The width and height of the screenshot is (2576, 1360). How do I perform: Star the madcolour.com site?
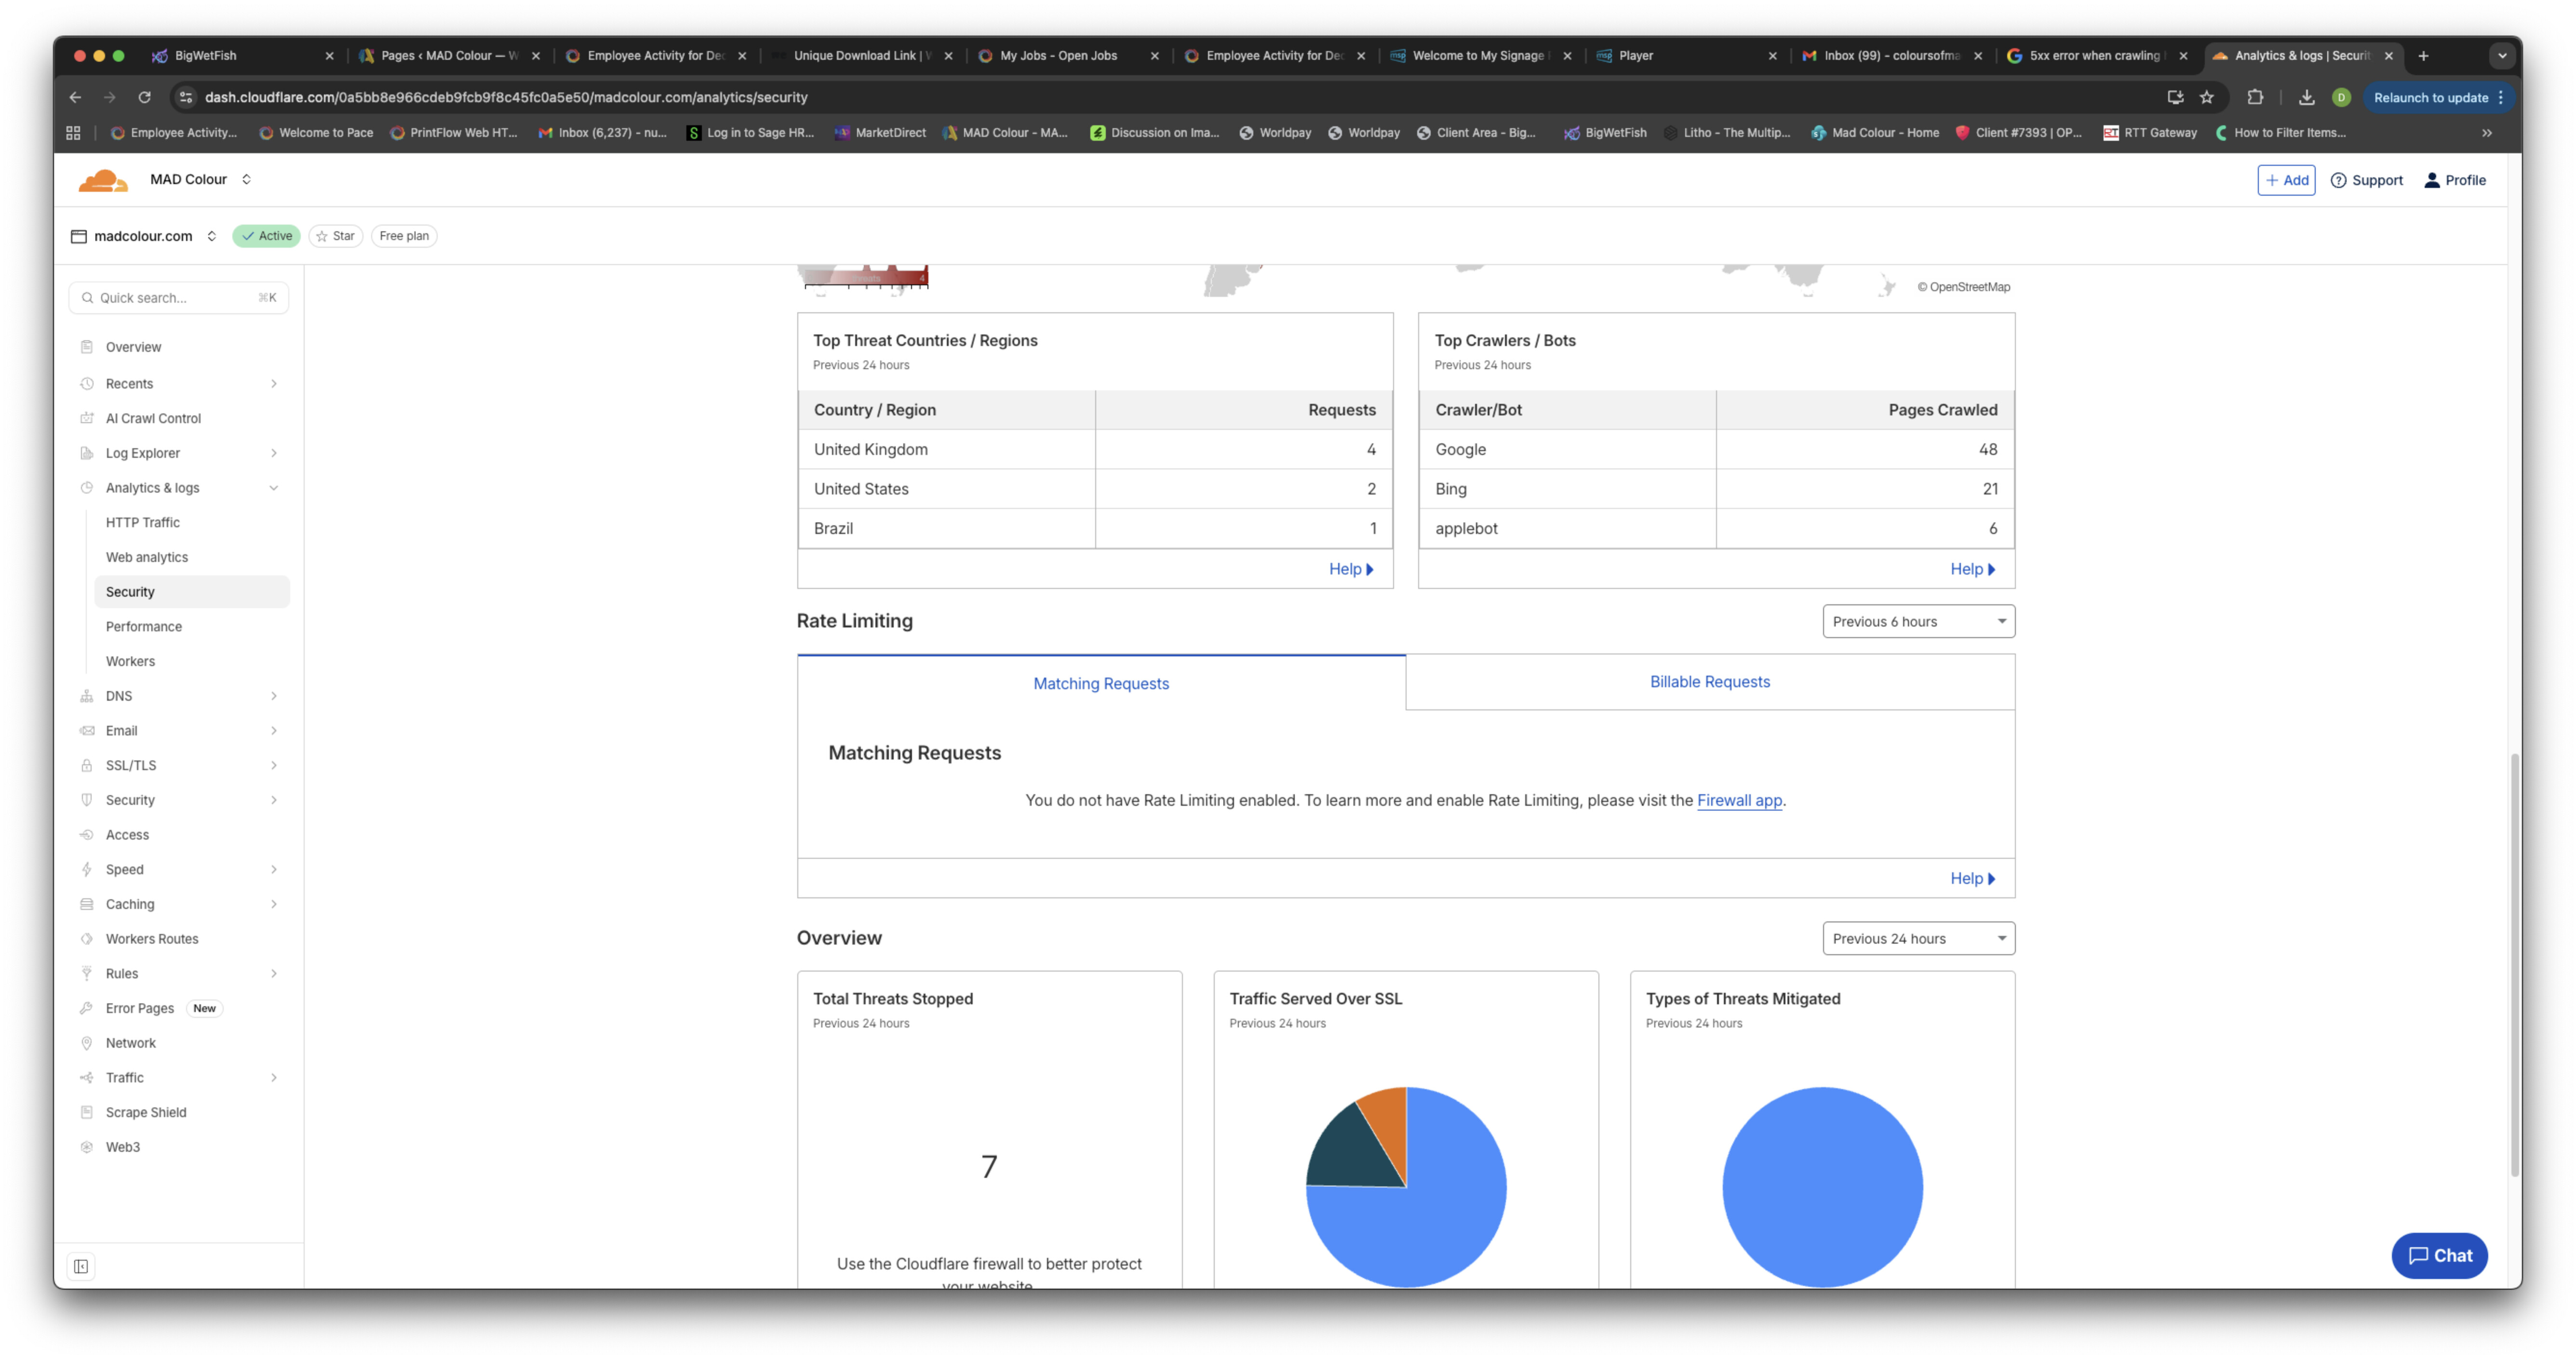point(335,236)
